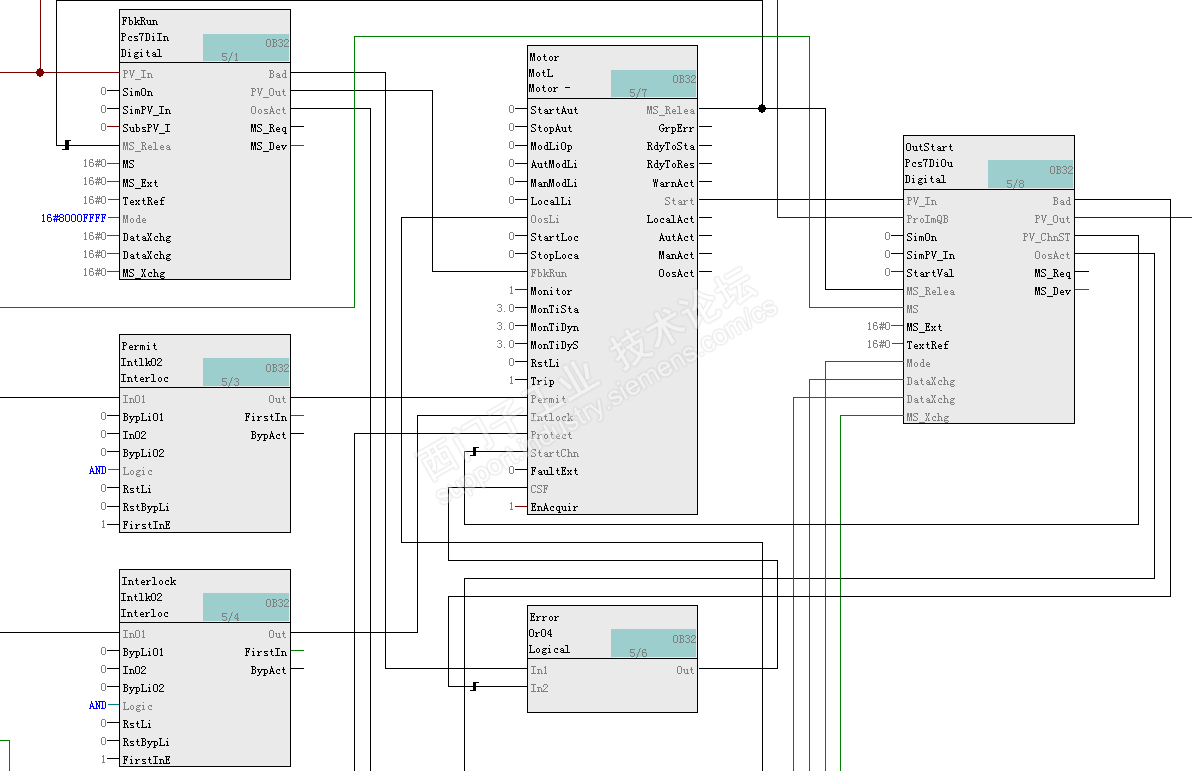The image size is (1192, 771).
Task: Select CSF input on Motor block
Action: [539, 489]
